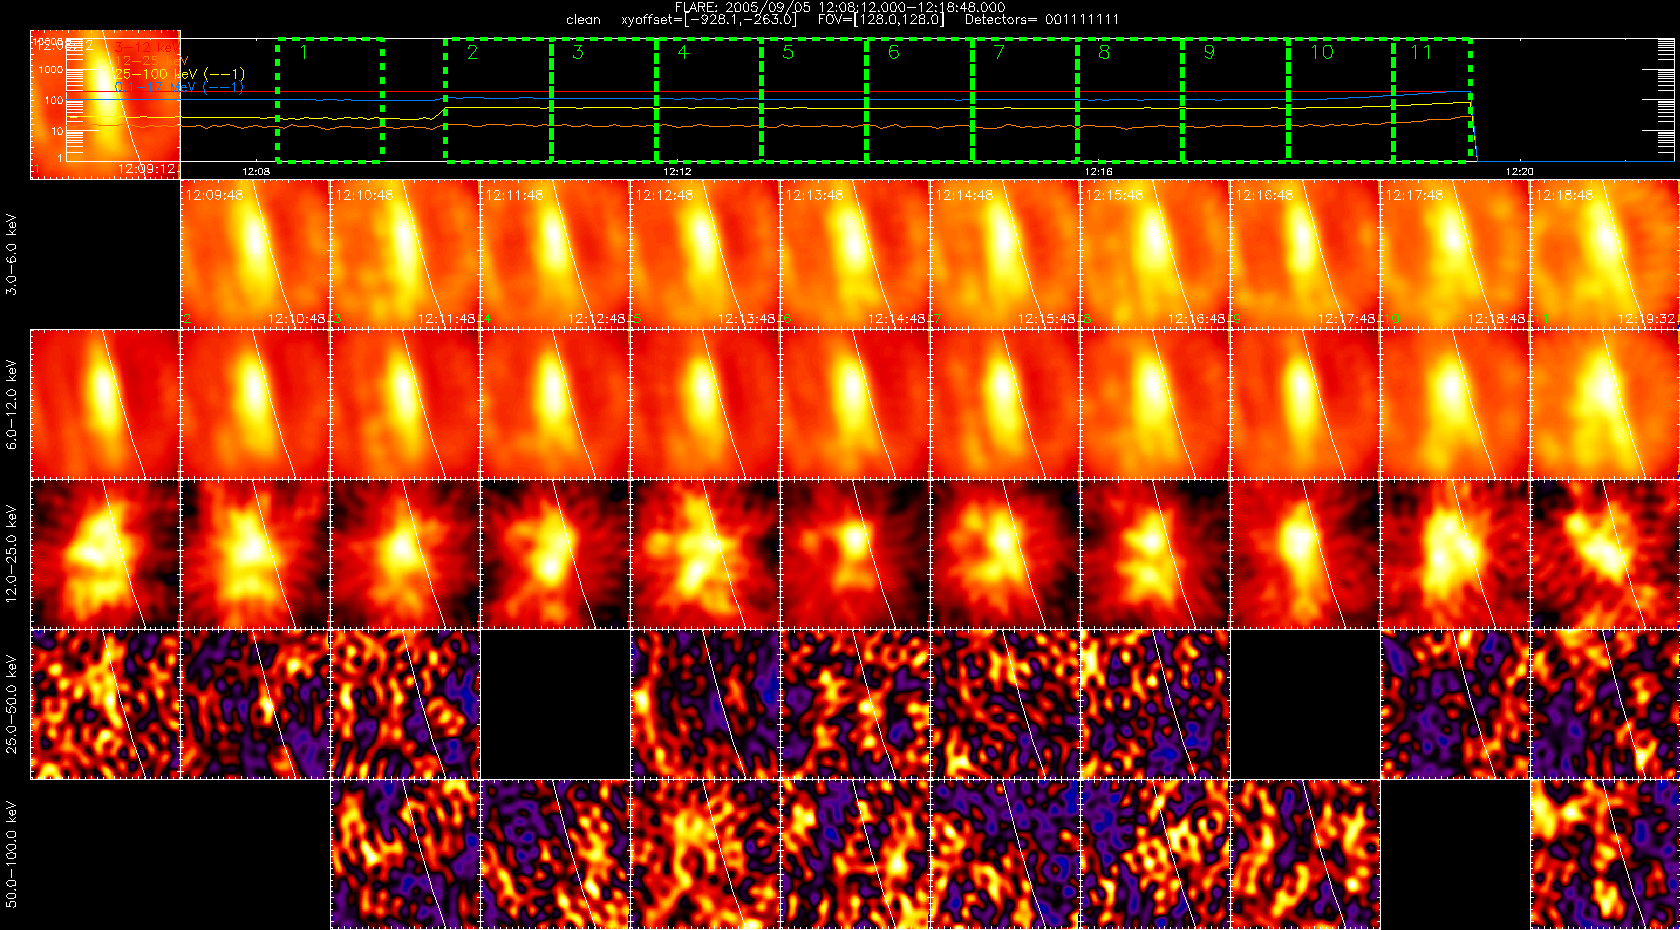Open the 3-6 keV image starting 12:16:48
This screenshot has width=1680, height=930.
(x=1305, y=255)
